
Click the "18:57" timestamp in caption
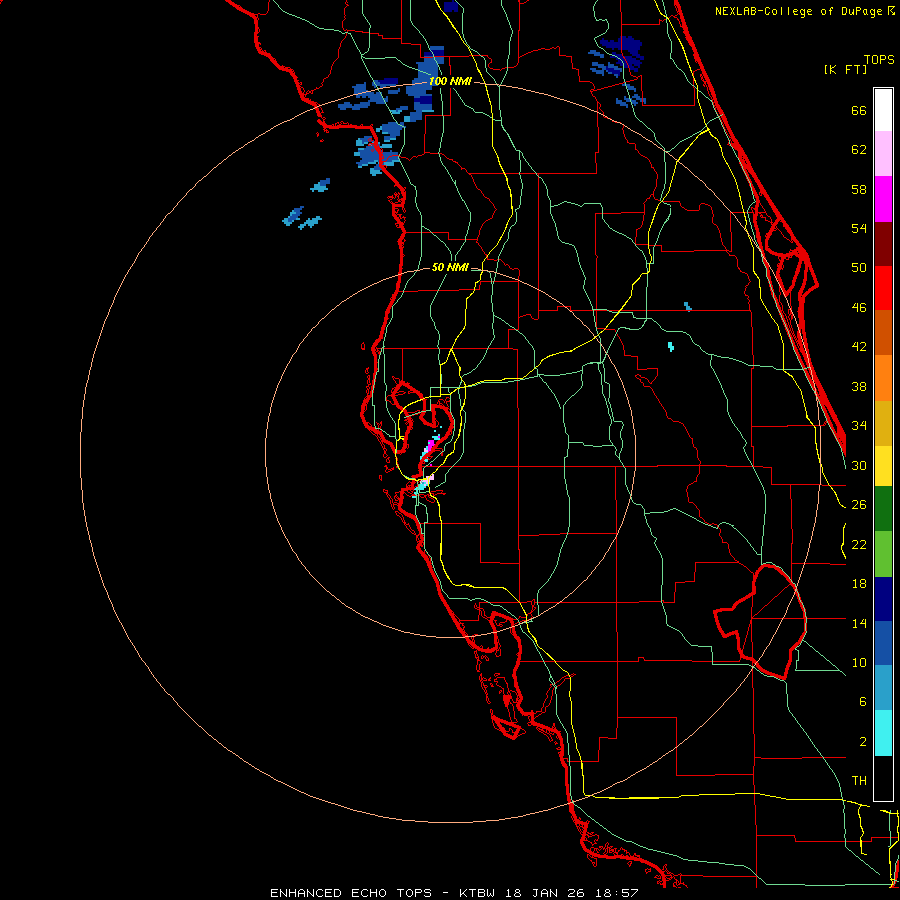[616, 893]
